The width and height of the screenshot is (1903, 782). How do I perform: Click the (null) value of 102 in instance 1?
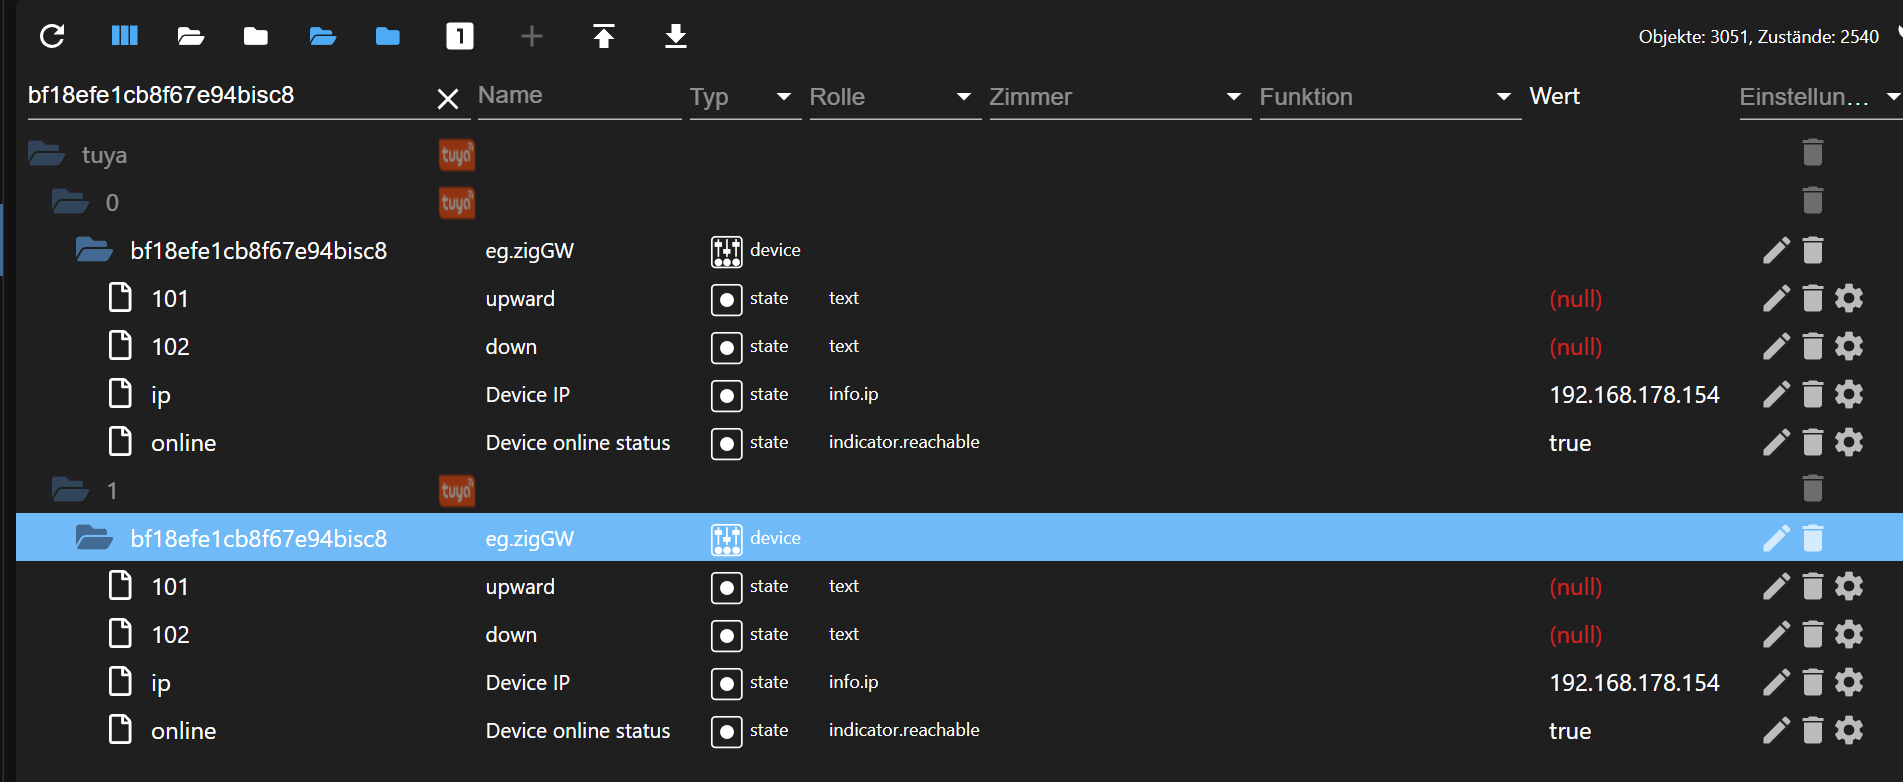coord(1576,635)
